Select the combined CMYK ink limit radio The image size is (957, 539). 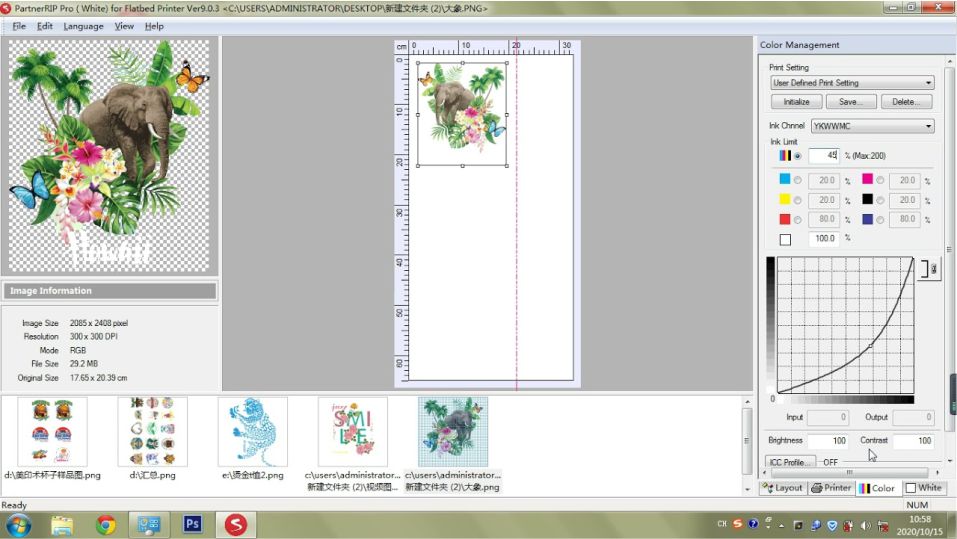coord(797,156)
